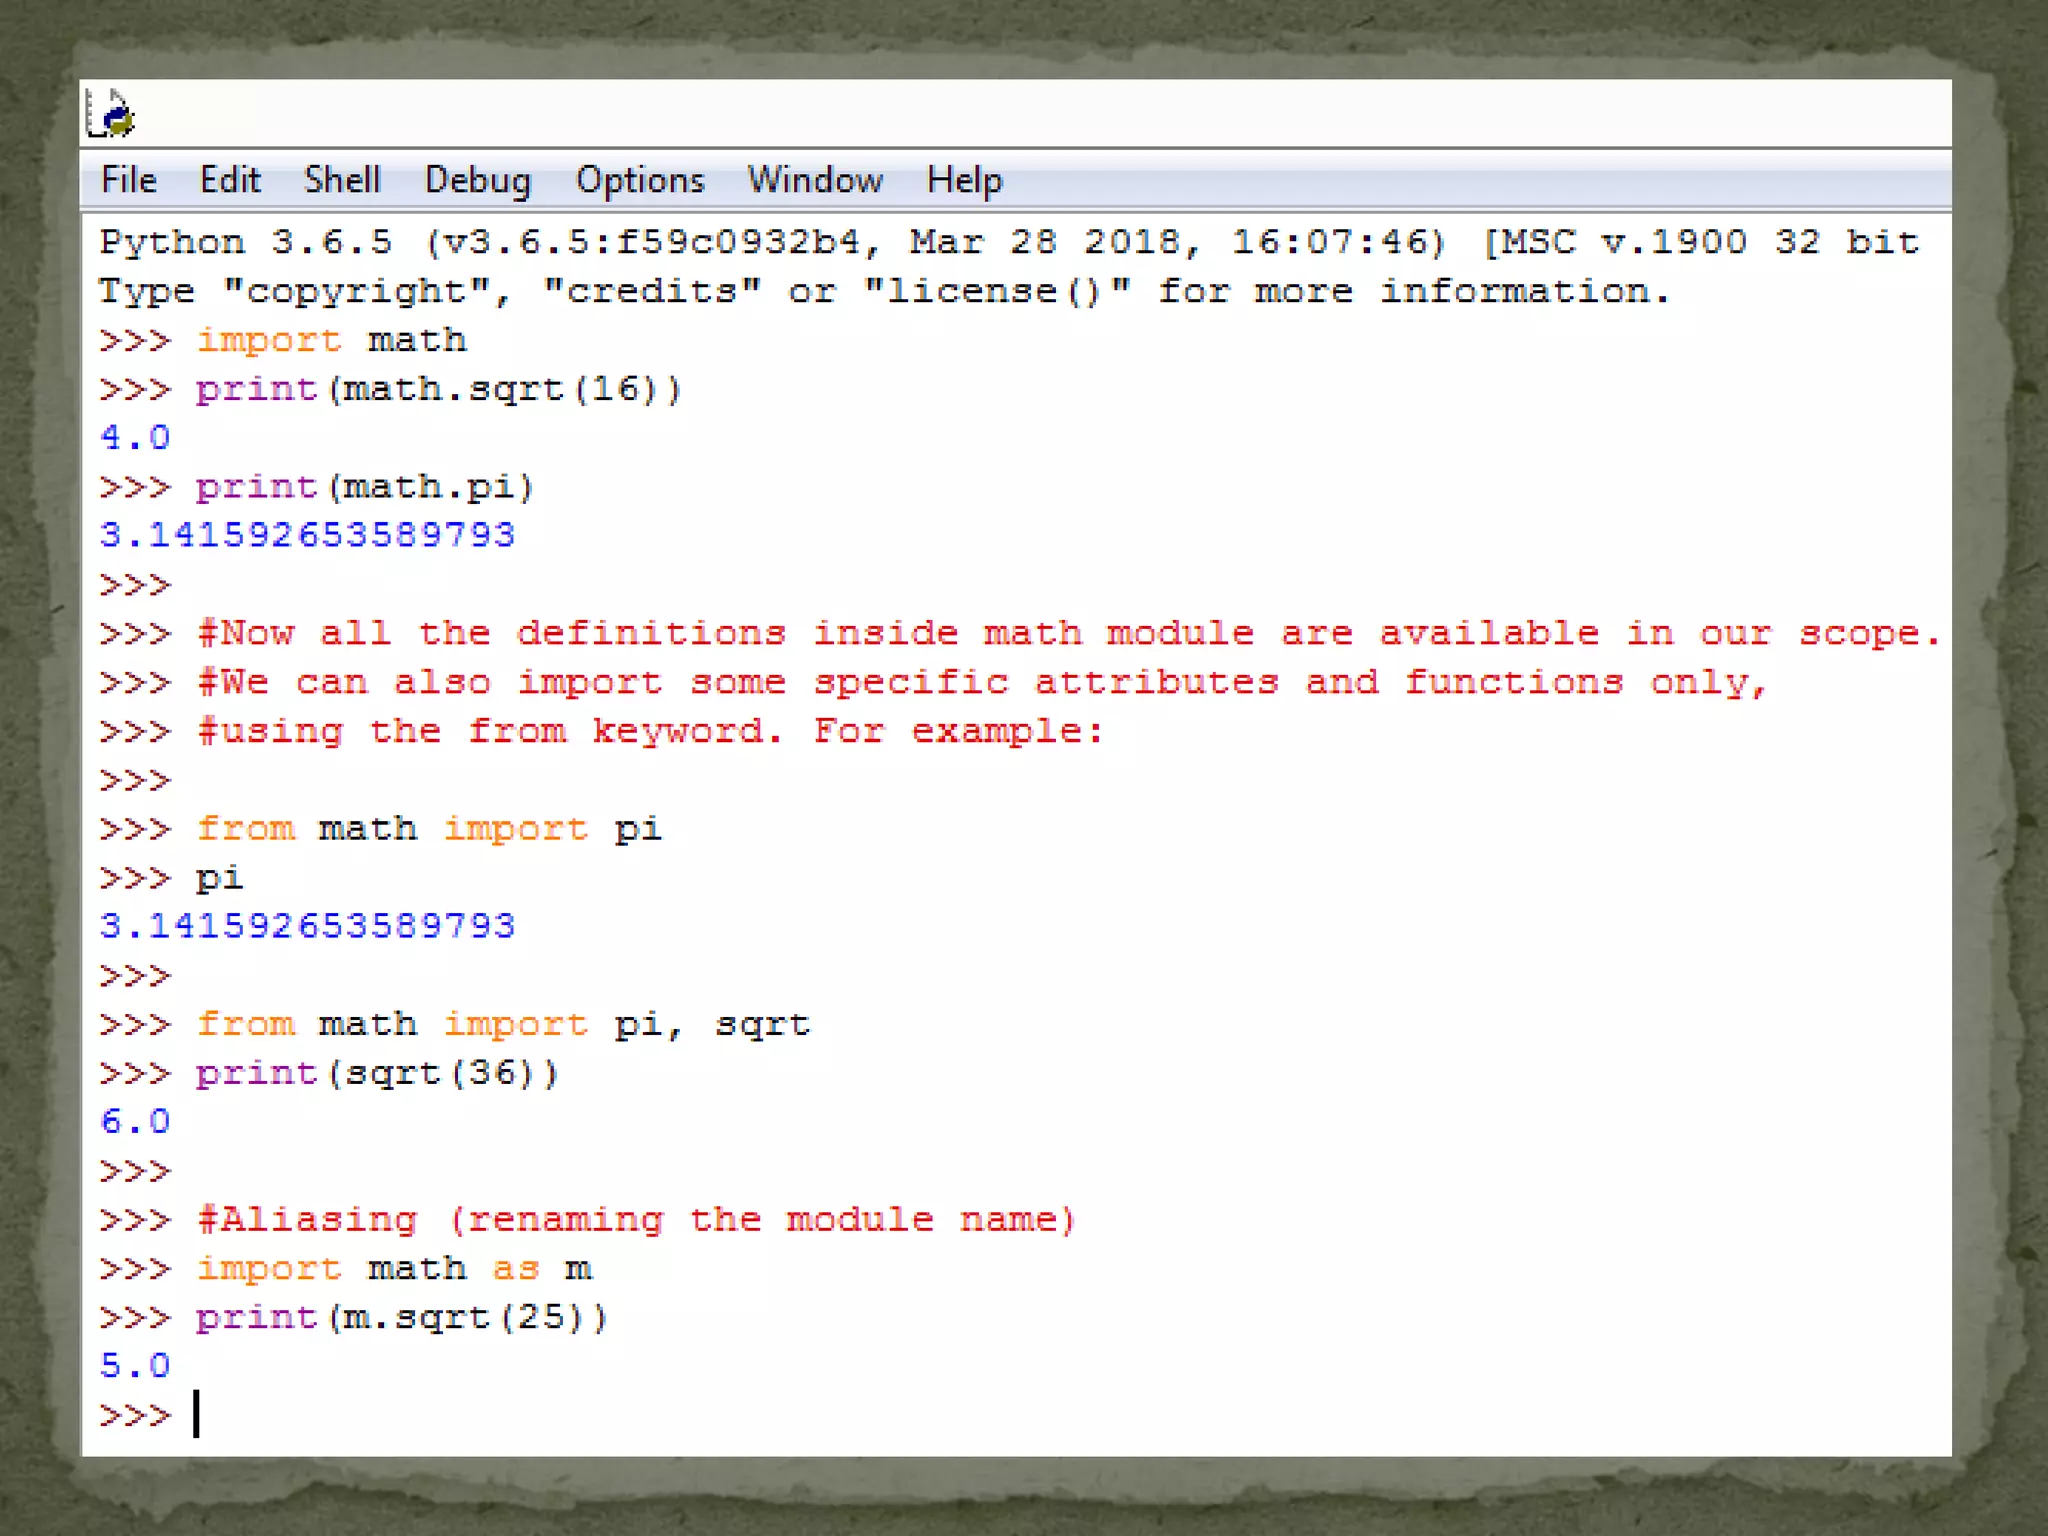
Task: Click the output value 4.0
Action: tap(135, 437)
